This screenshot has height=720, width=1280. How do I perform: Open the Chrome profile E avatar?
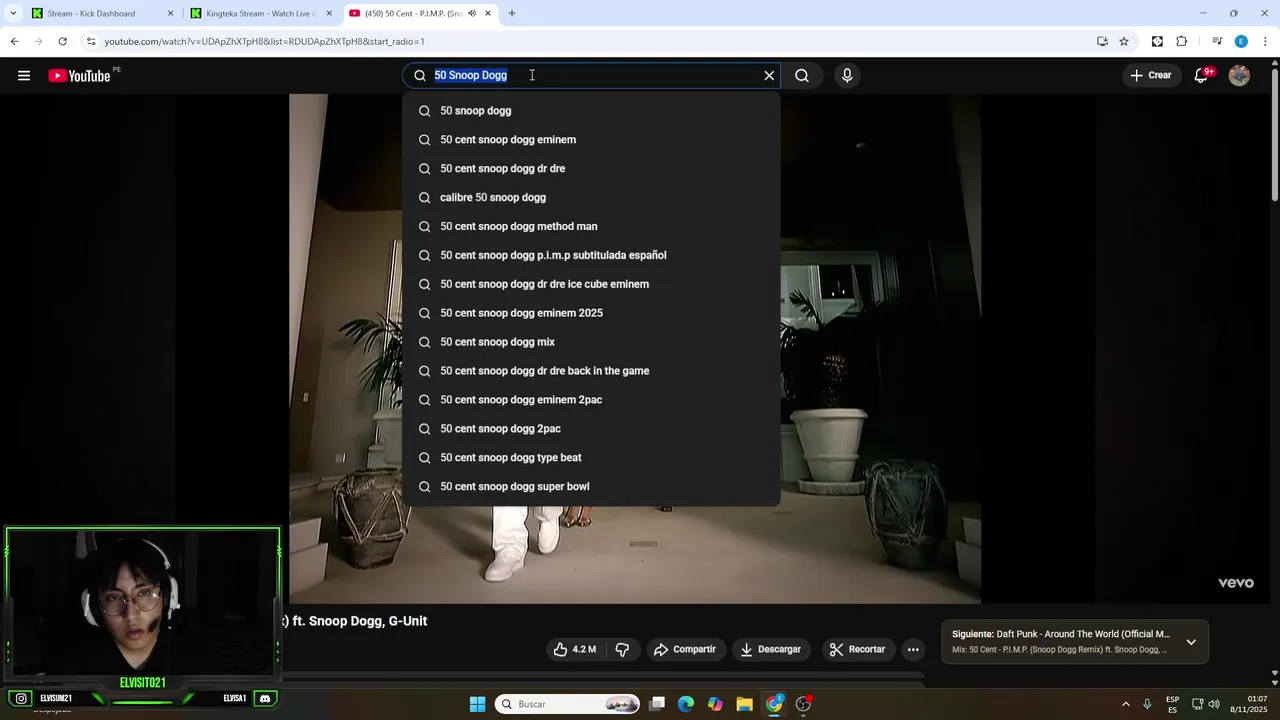(1241, 42)
